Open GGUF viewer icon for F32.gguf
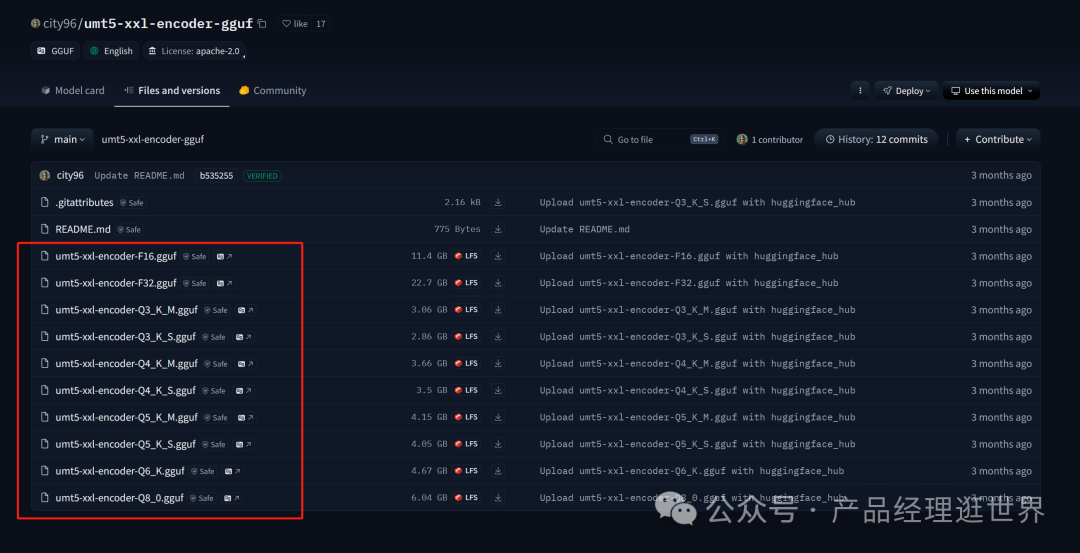The image size is (1080, 553). pos(225,283)
